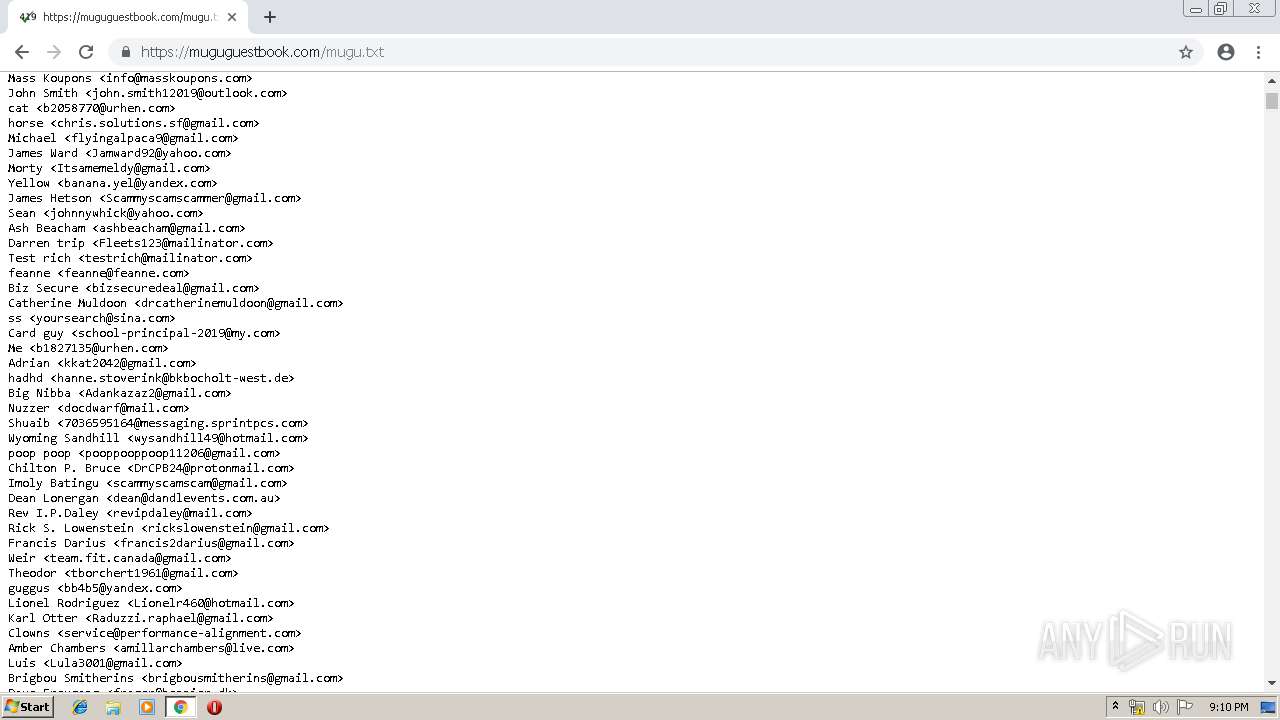The width and height of the screenshot is (1280, 720).
Task: Click the line 'feanne <feanne@feanne.com>'
Action: coord(99,273)
